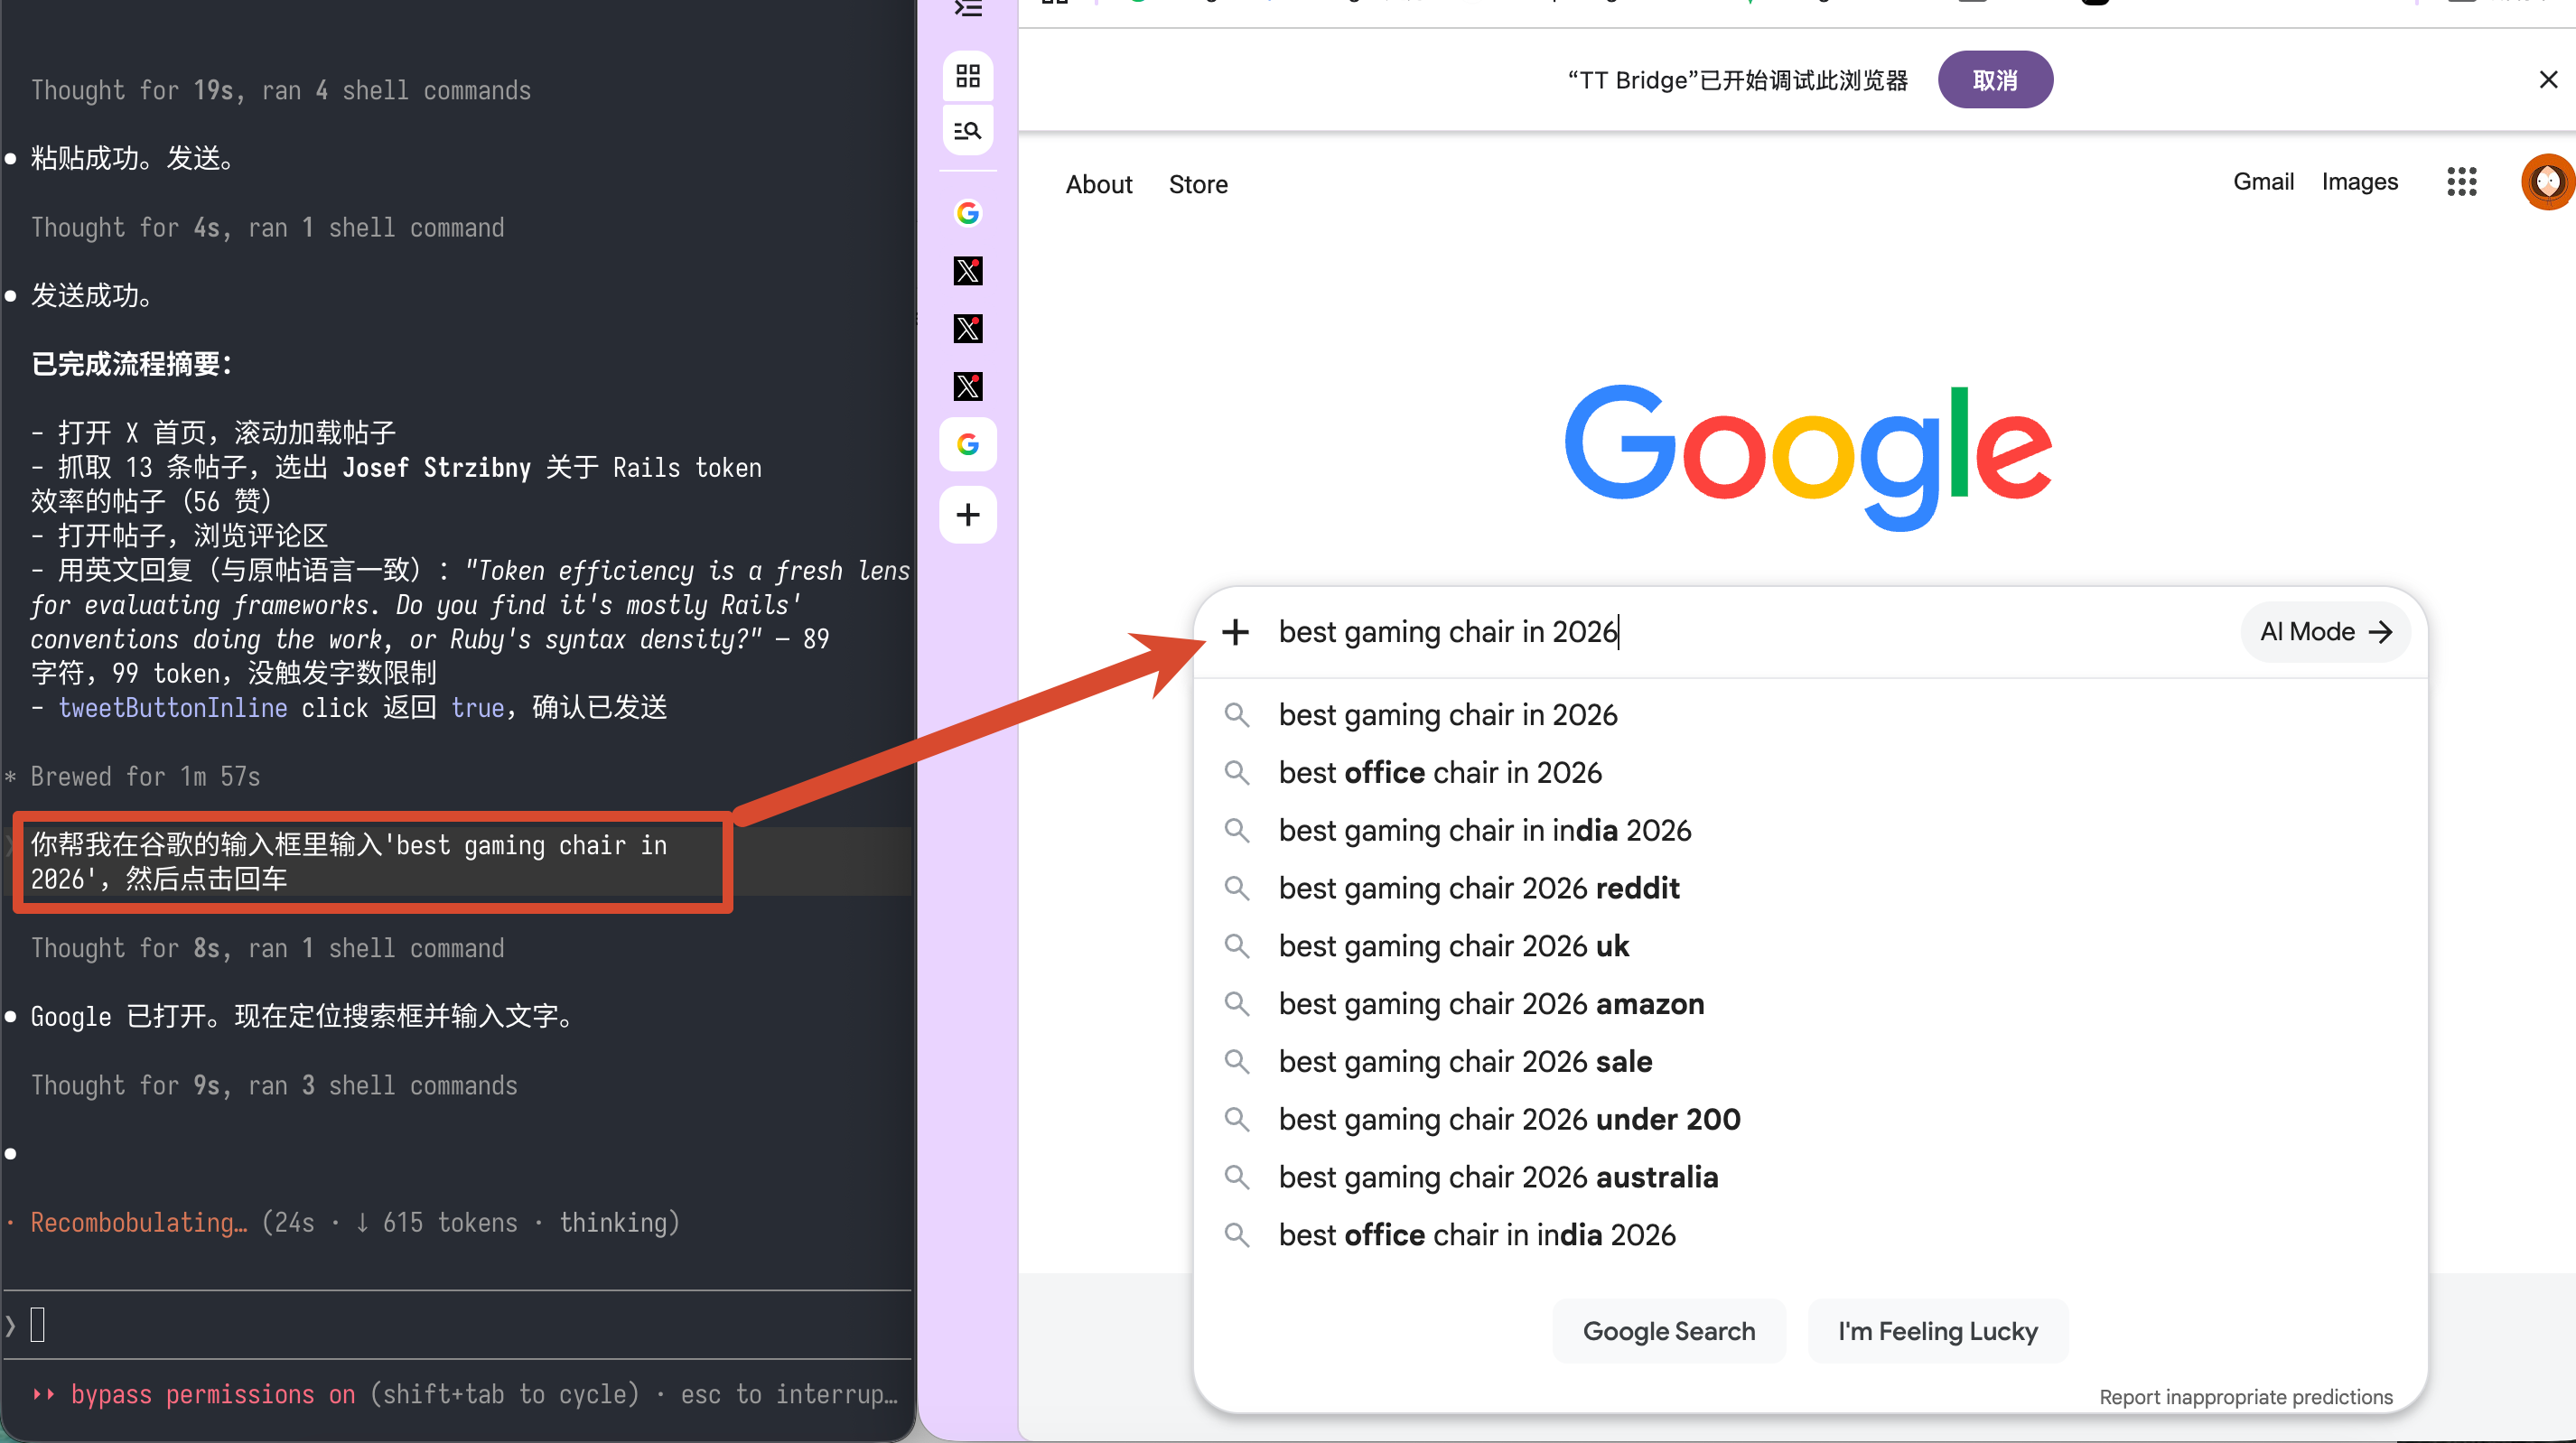Image resolution: width=2576 pixels, height=1443 pixels.
Task: Switch to the second X tab in sidebar
Action: 967,329
